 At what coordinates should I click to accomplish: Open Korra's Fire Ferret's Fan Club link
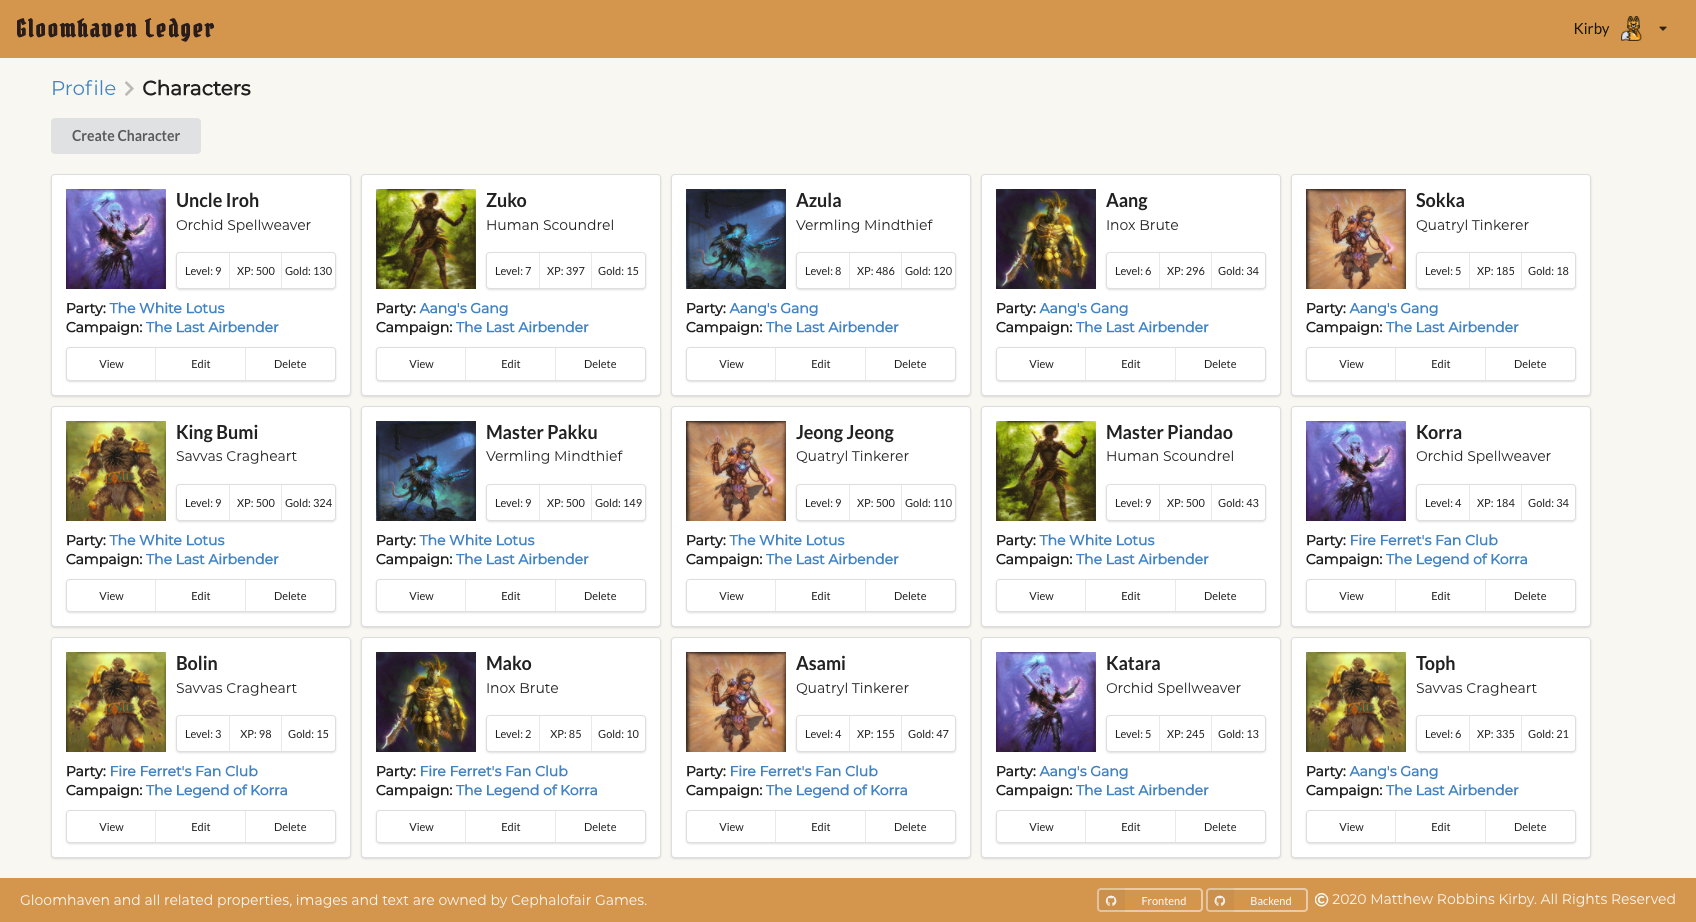pos(1424,540)
